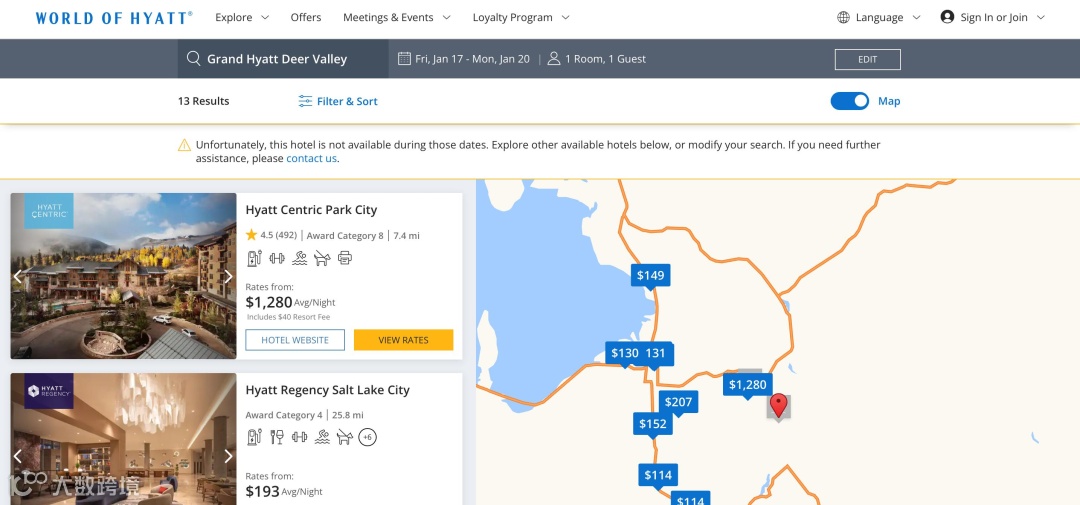
Task: Click Hyatt Regency EV charging icon
Action: click(x=254, y=437)
